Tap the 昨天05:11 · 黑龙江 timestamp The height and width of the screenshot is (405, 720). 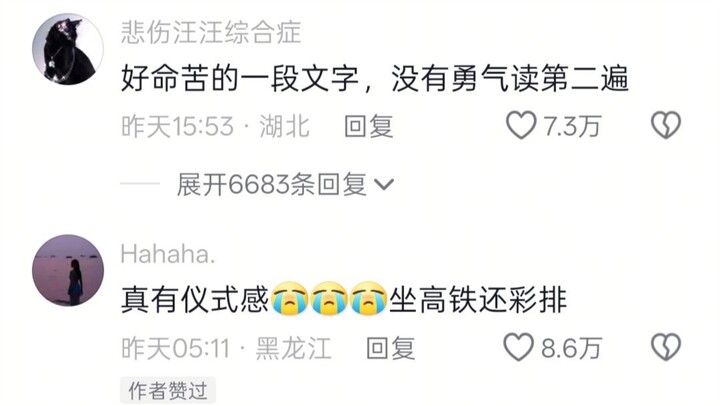(x=226, y=348)
